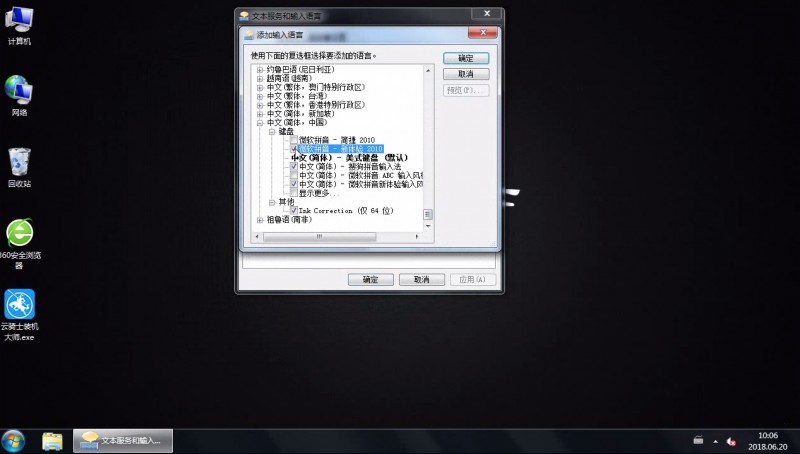Show hidden tray icons arrow
The image size is (800, 454).
pyautogui.click(x=715, y=441)
